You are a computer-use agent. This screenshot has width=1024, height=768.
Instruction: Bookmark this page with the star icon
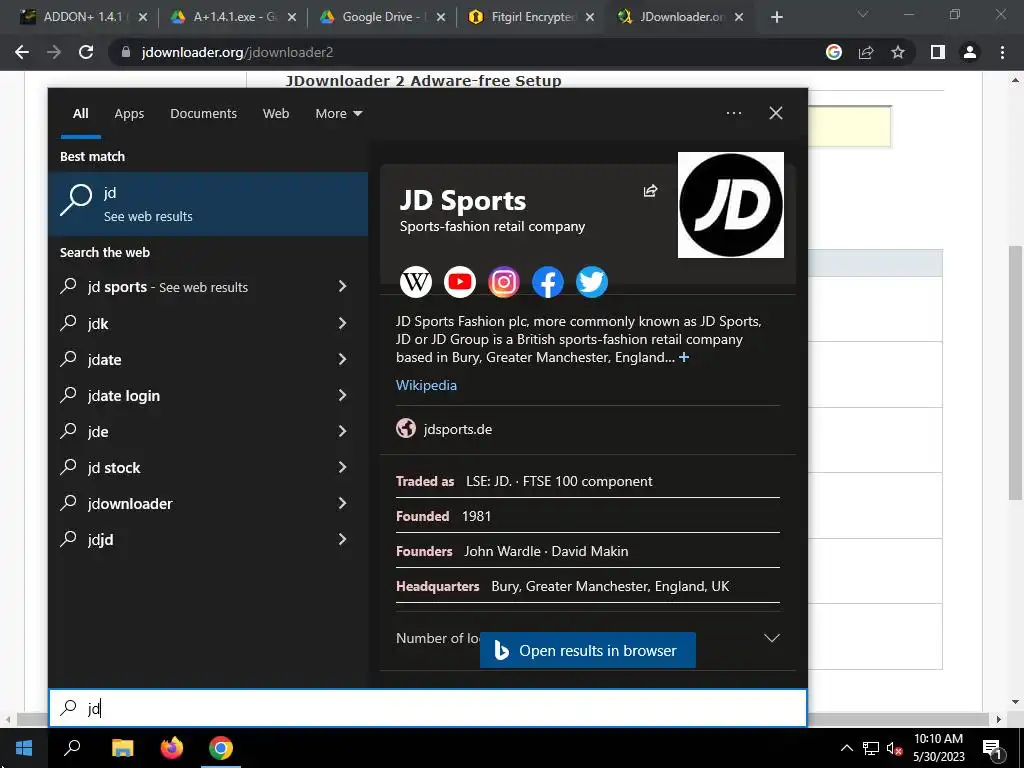click(898, 52)
